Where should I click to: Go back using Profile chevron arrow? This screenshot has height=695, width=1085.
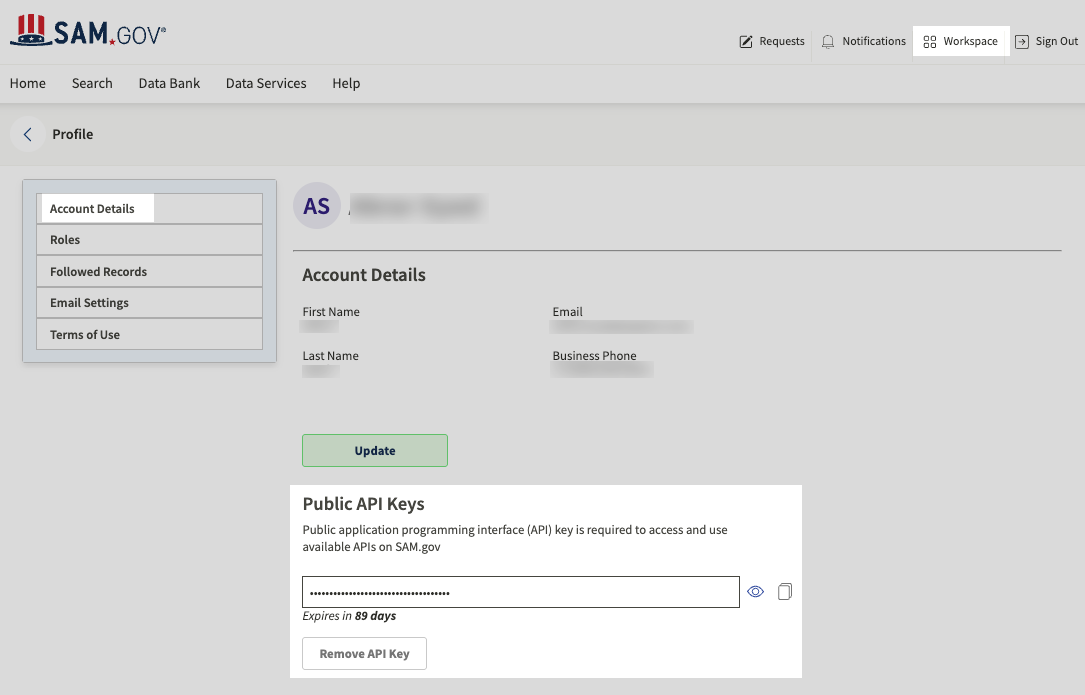[28, 134]
